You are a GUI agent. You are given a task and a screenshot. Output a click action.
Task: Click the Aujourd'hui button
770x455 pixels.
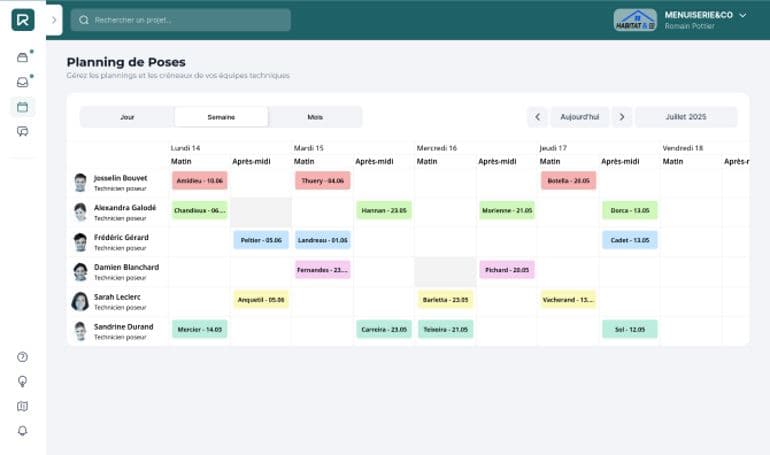pos(580,117)
